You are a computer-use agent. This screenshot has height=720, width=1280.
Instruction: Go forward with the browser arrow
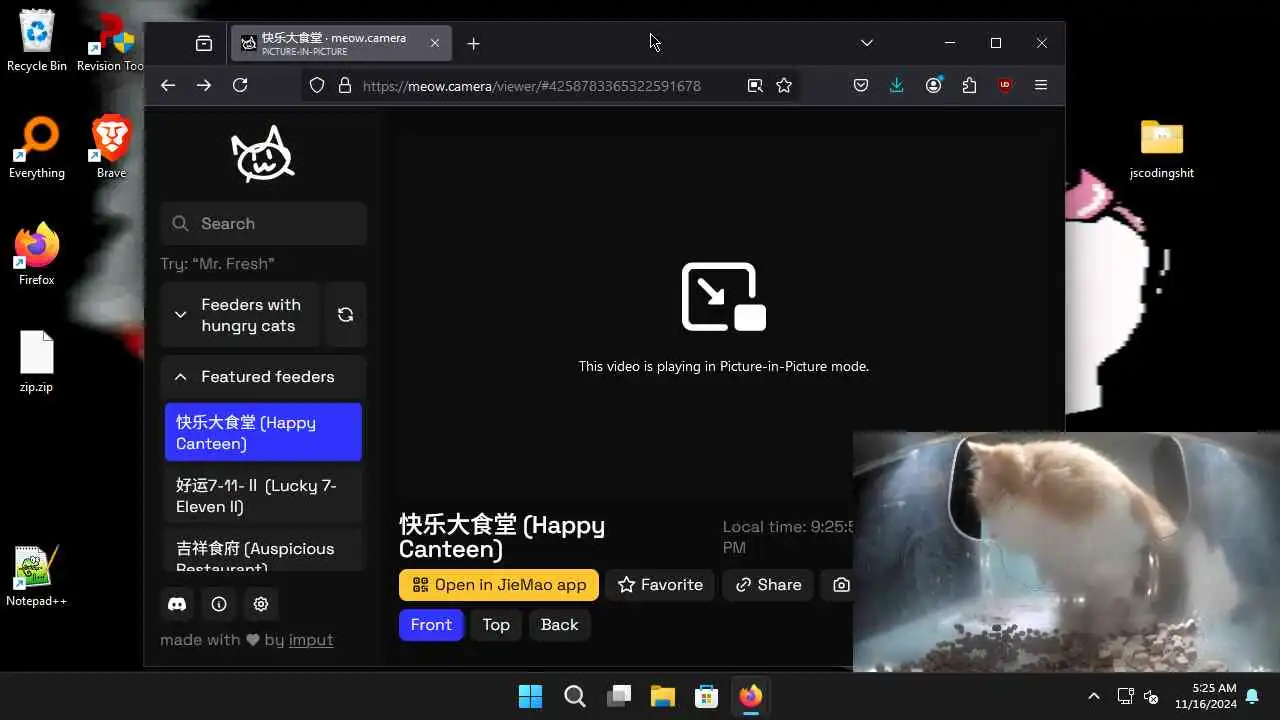click(x=204, y=86)
